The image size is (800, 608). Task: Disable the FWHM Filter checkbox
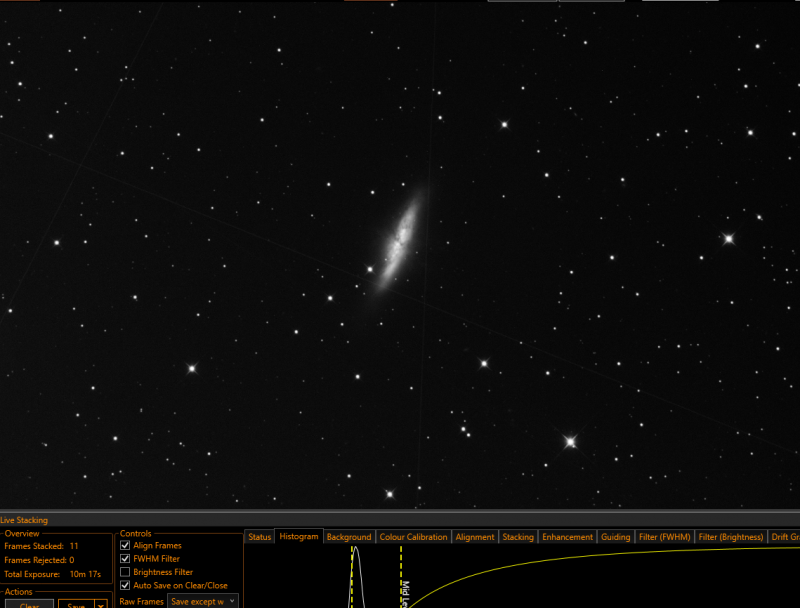coord(125,559)
